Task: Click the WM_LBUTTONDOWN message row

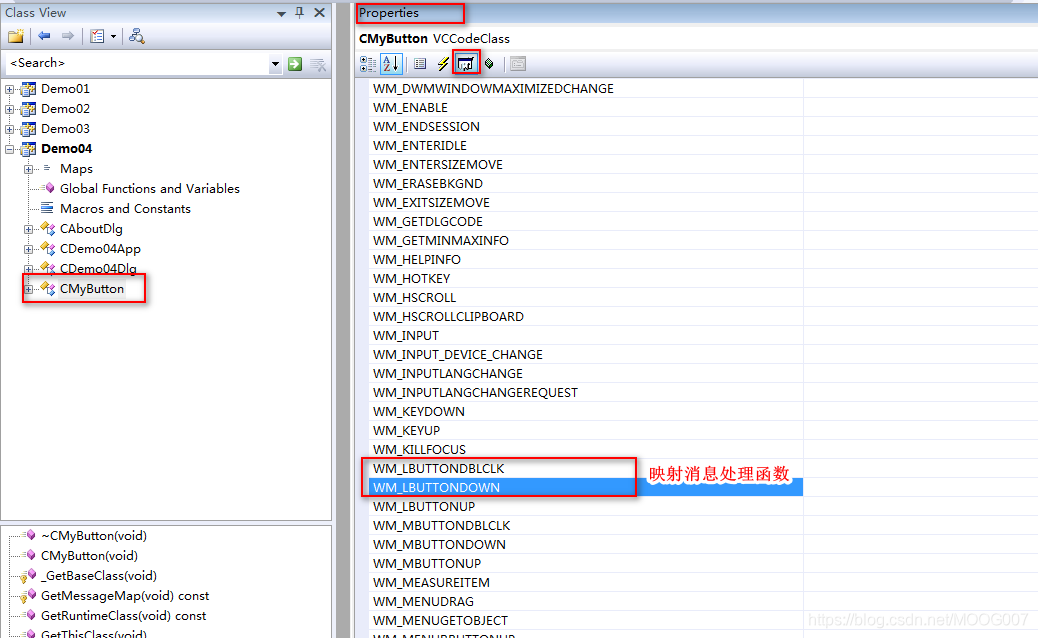Action: click(x=586, y=488)
